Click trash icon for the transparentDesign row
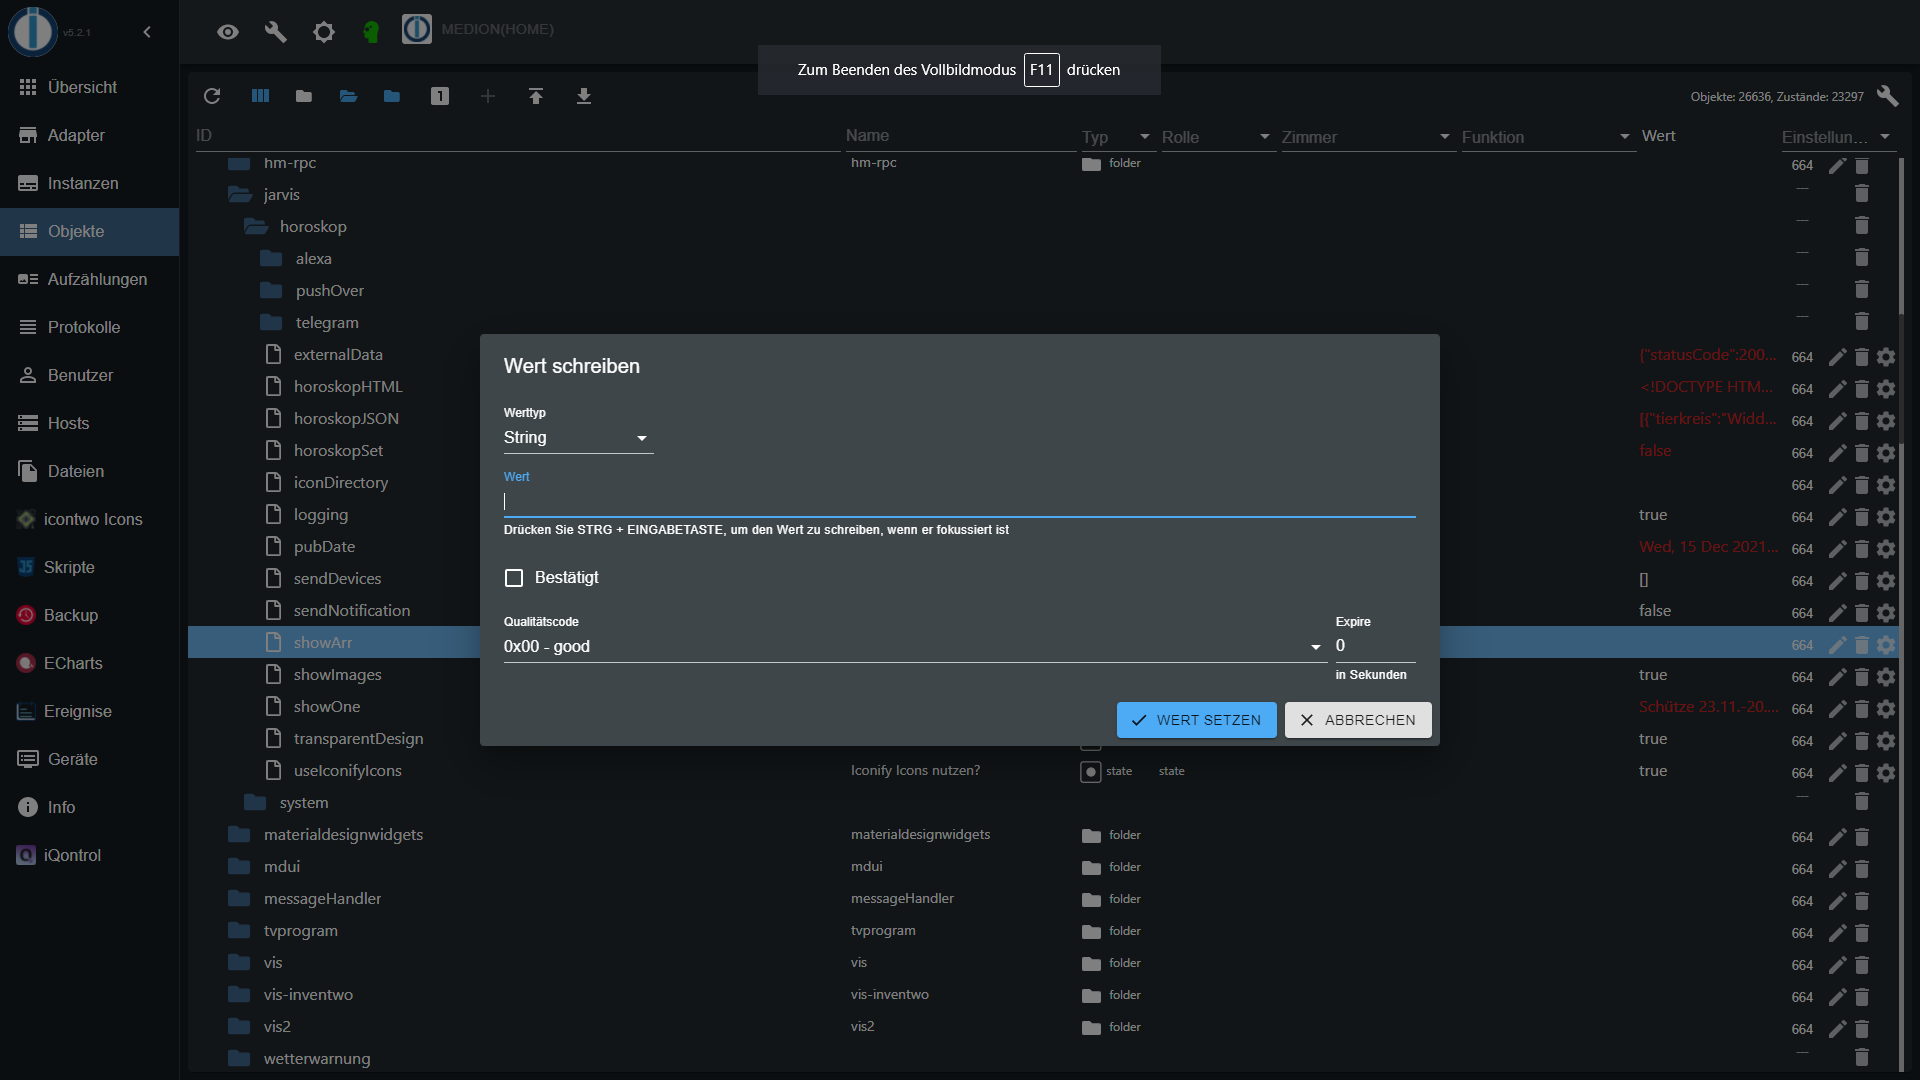Viewport: 1920px width, 1080px height. point(1862,741)
